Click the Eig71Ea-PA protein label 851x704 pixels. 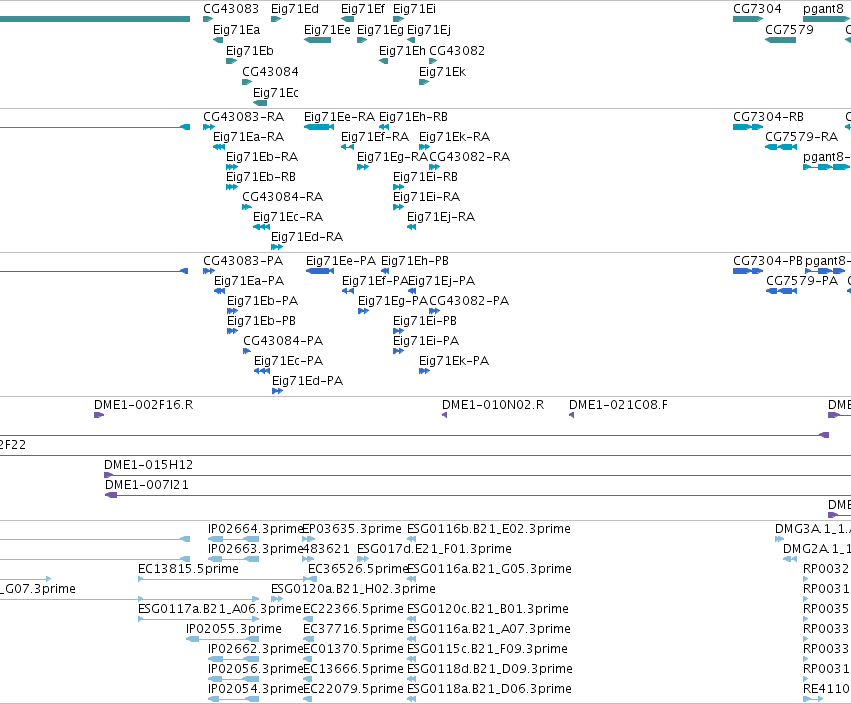(x=249, y=281)
